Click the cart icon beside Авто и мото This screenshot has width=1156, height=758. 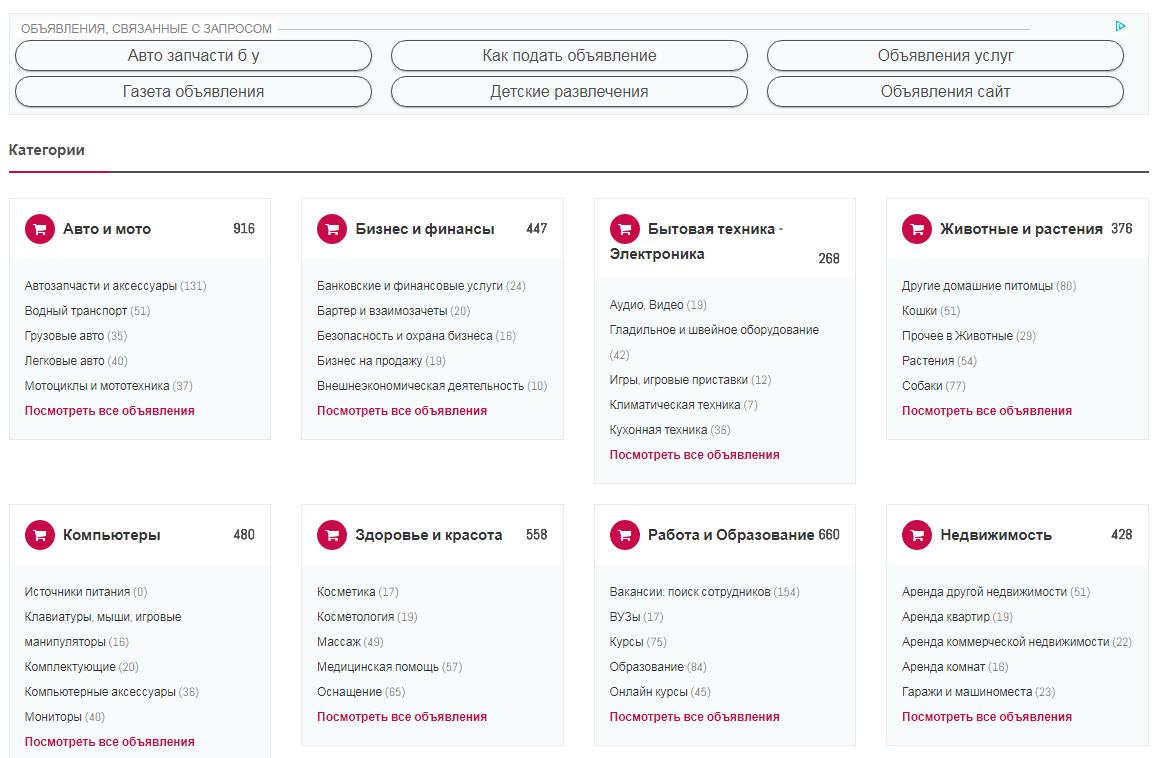pyautogui.click(x=40, y=229)
